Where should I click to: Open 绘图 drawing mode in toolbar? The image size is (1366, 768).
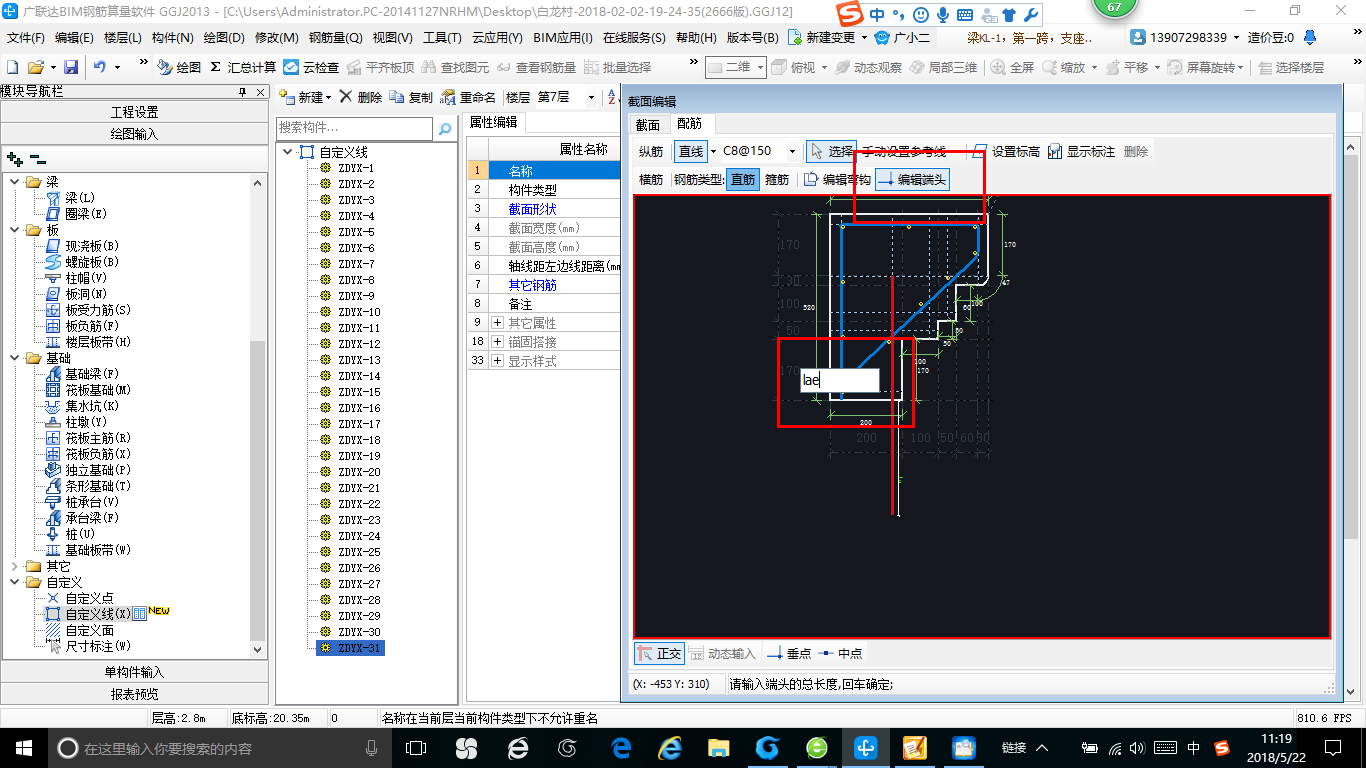click(179, 67)
